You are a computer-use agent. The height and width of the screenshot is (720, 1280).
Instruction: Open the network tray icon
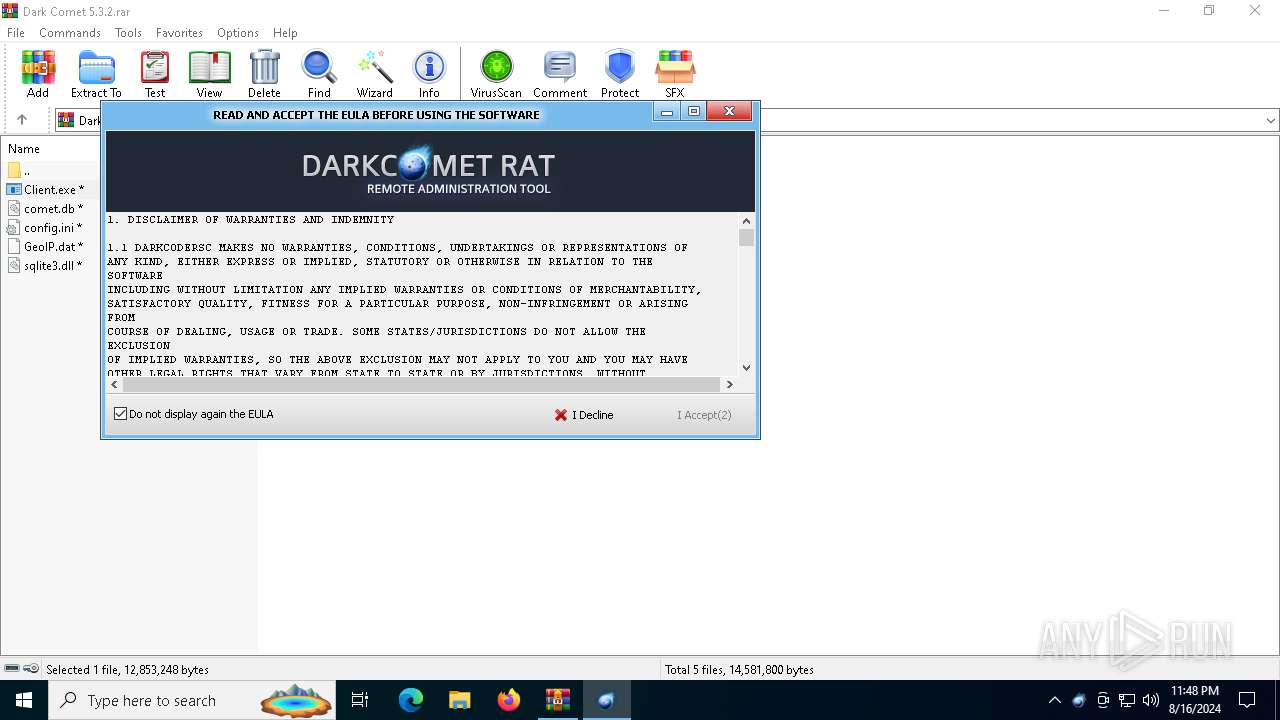pyautogui.click(x=1127, y=700)
